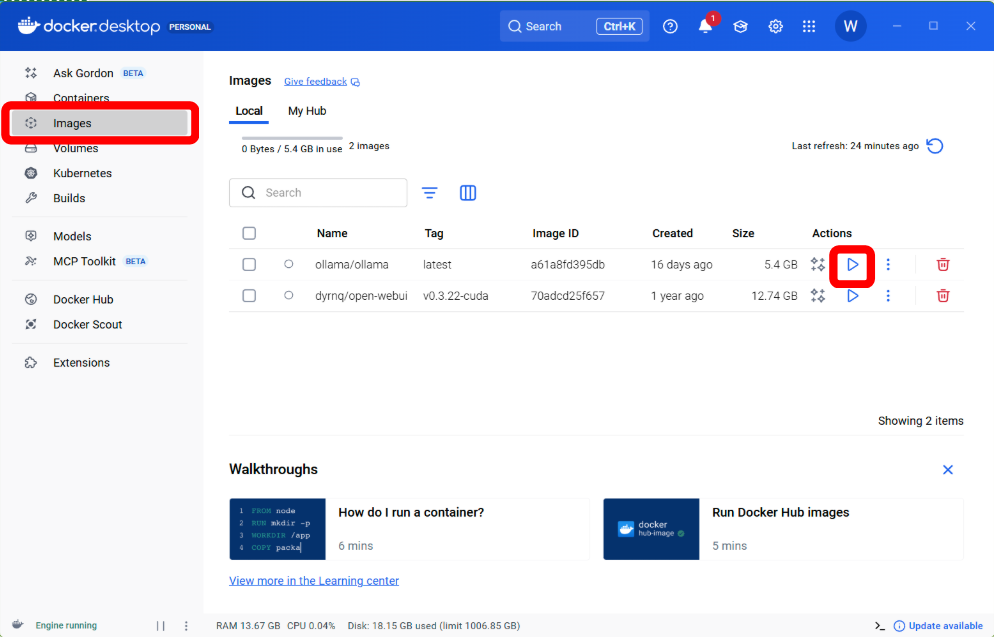Toggle the select all images checkbox
Image resolution: width=994 pixels, height=637 pixels.
coord(249,233)
